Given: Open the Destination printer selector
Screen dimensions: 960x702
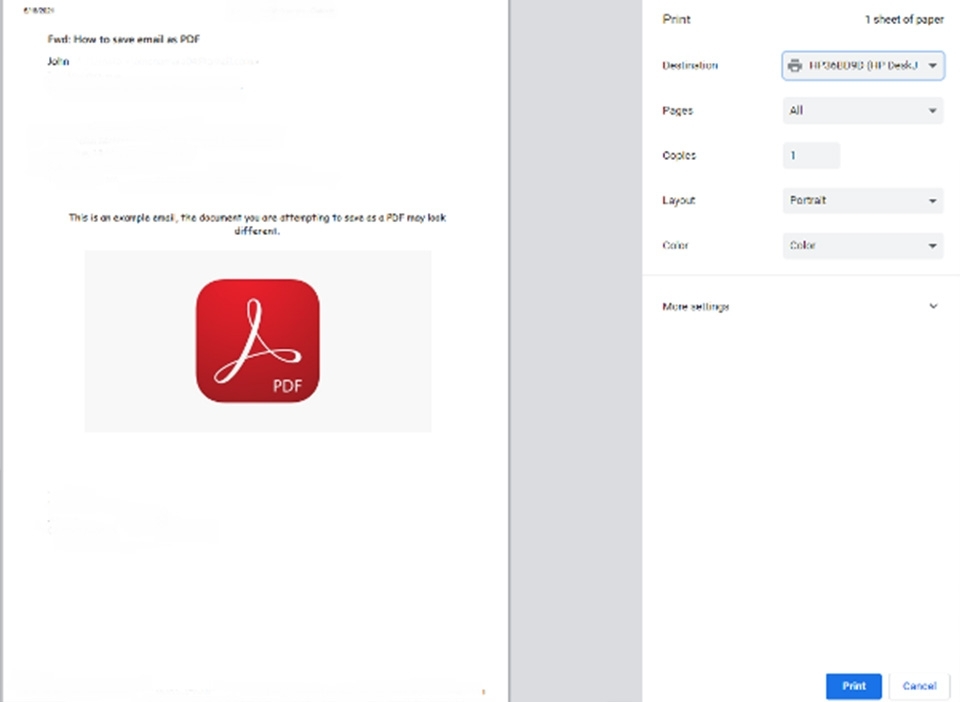Looking at the screenshot, I should [862, 66].
